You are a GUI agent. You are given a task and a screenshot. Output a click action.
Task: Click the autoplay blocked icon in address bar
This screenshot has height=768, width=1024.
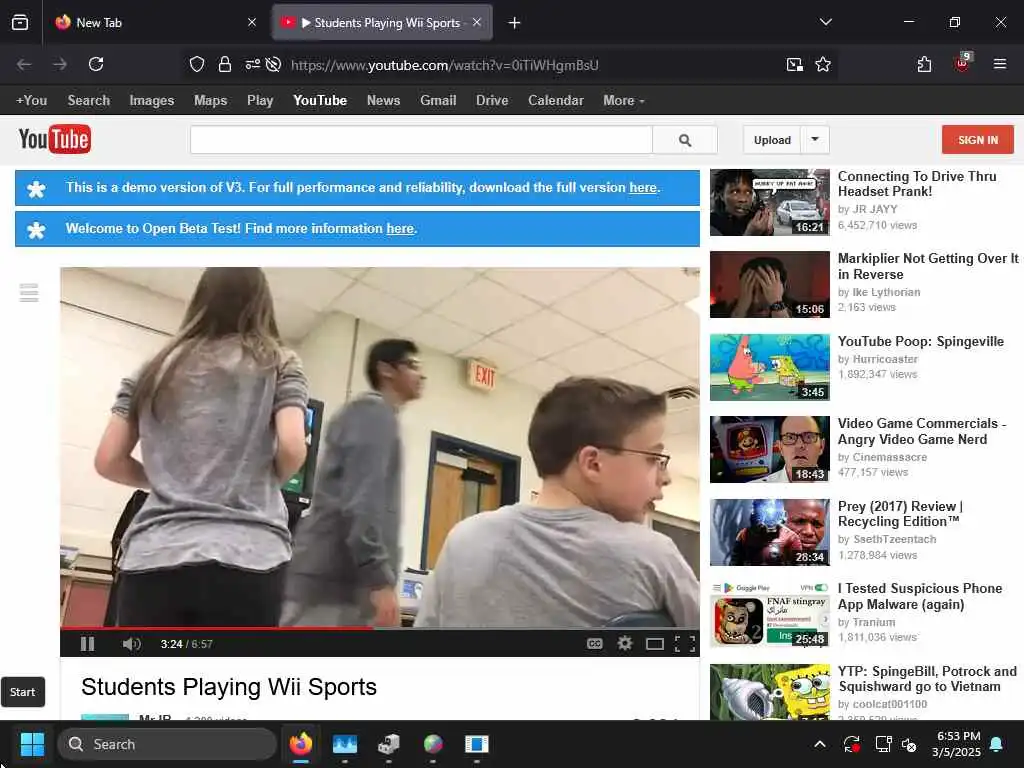[274, 64]
